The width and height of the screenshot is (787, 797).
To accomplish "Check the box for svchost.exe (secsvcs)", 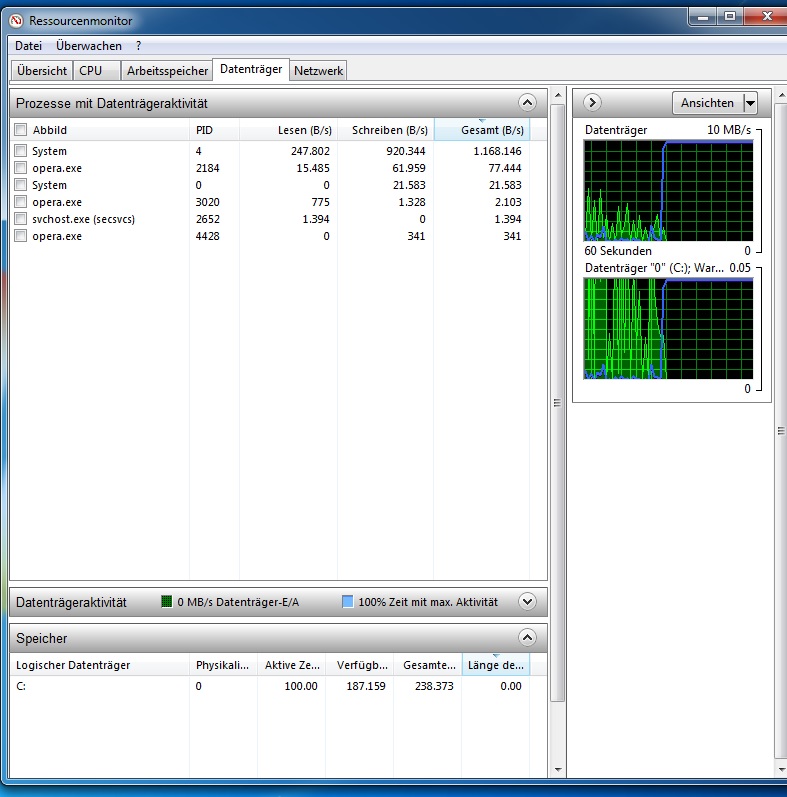I will click(20, 219).
